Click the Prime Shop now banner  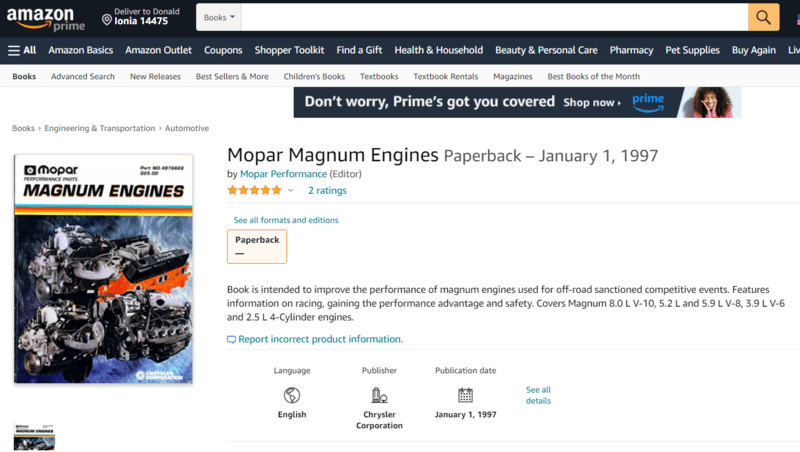517,102
